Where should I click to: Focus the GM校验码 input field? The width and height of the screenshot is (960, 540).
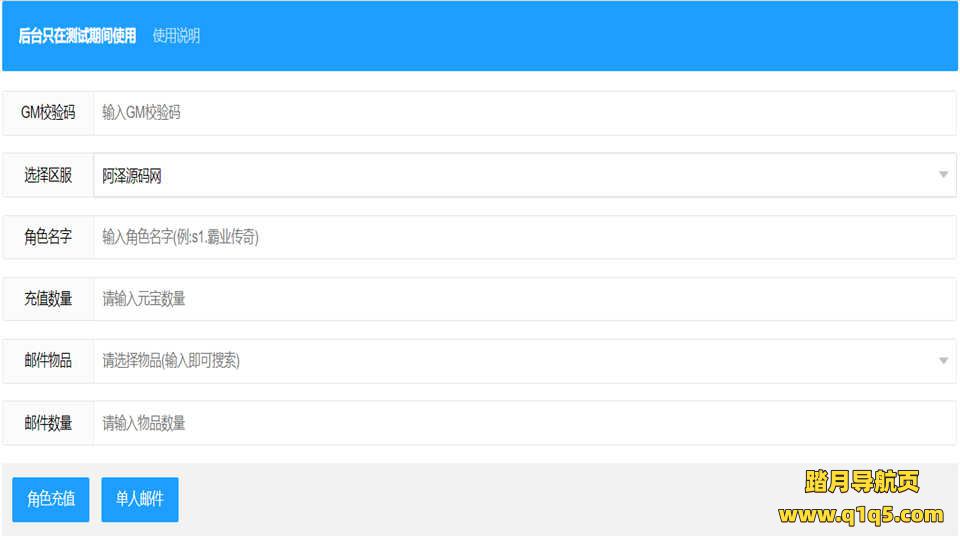coord(524,113)
